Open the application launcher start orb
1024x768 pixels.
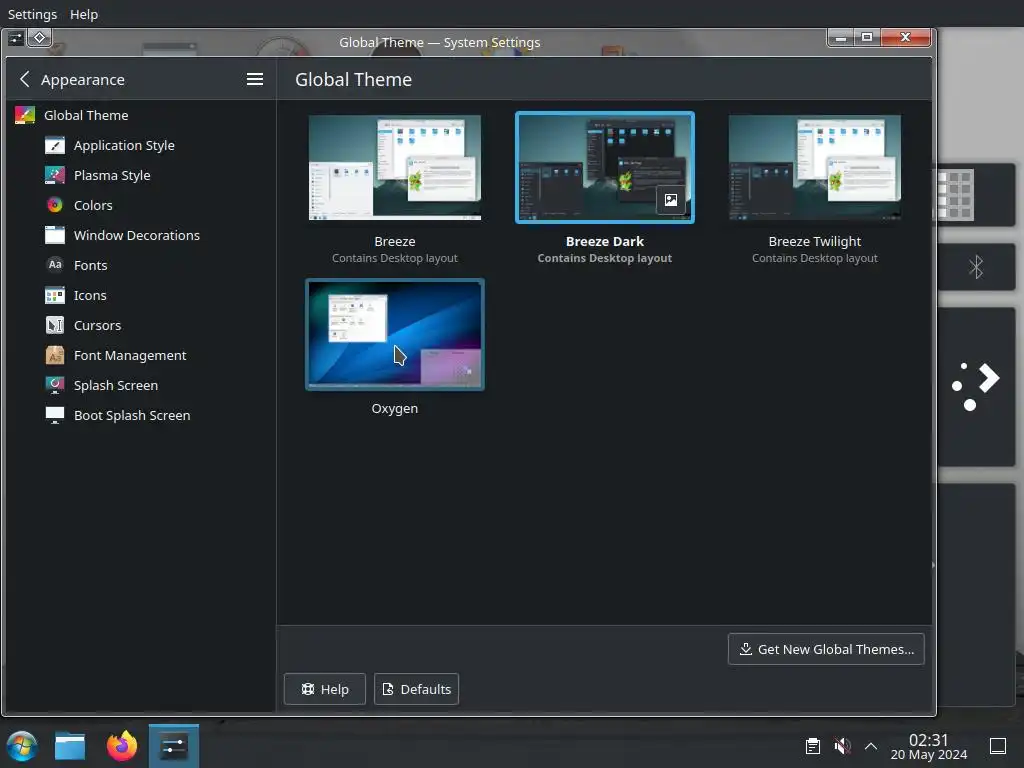22,746
